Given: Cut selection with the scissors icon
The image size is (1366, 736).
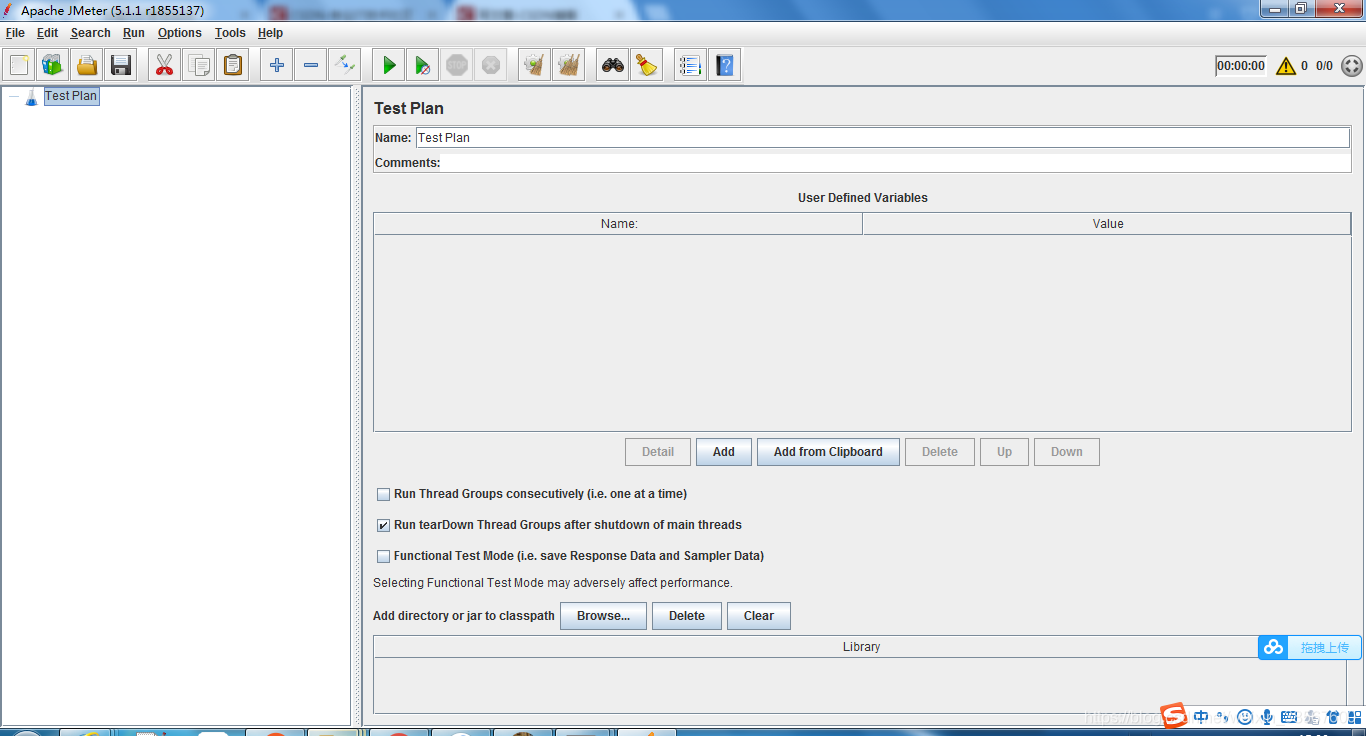Looking at the screenshot, I should pos(164,66).
